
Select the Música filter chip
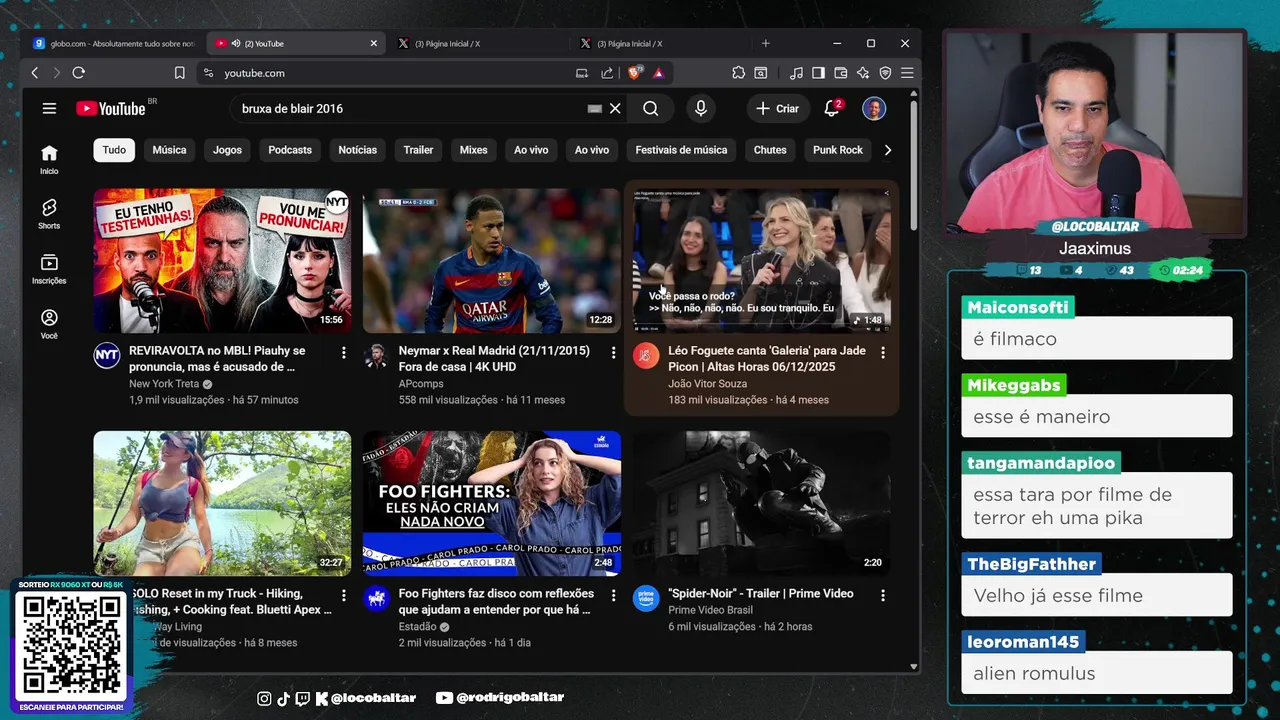[x=169, y=150]
